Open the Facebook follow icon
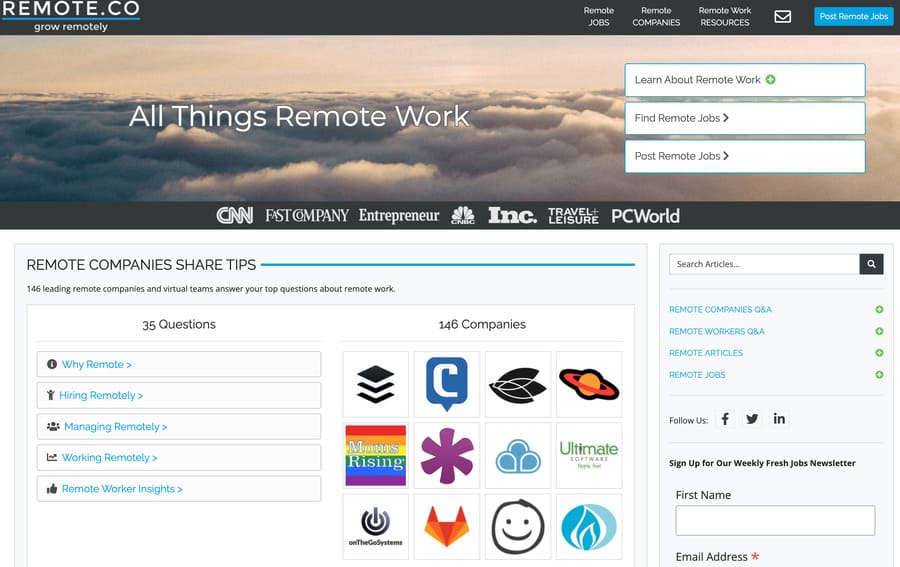This screenshot has width=900, height=567. [x=725, y=419]
